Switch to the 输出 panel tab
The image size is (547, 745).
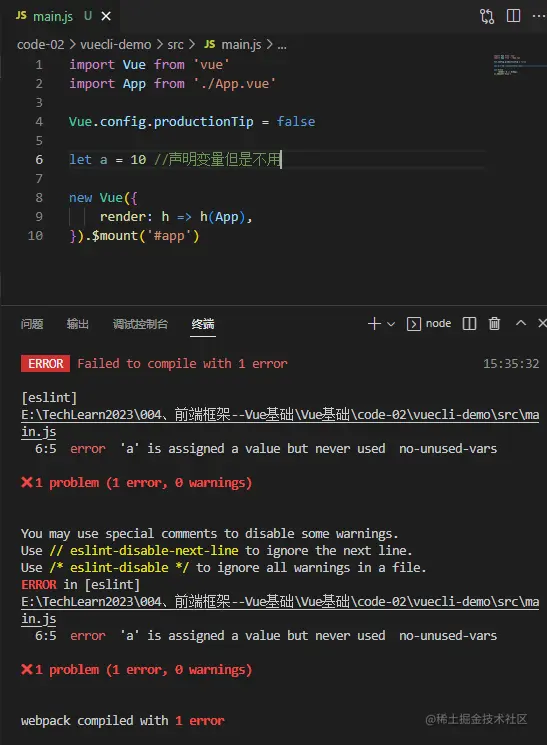[x=77, y=324]
